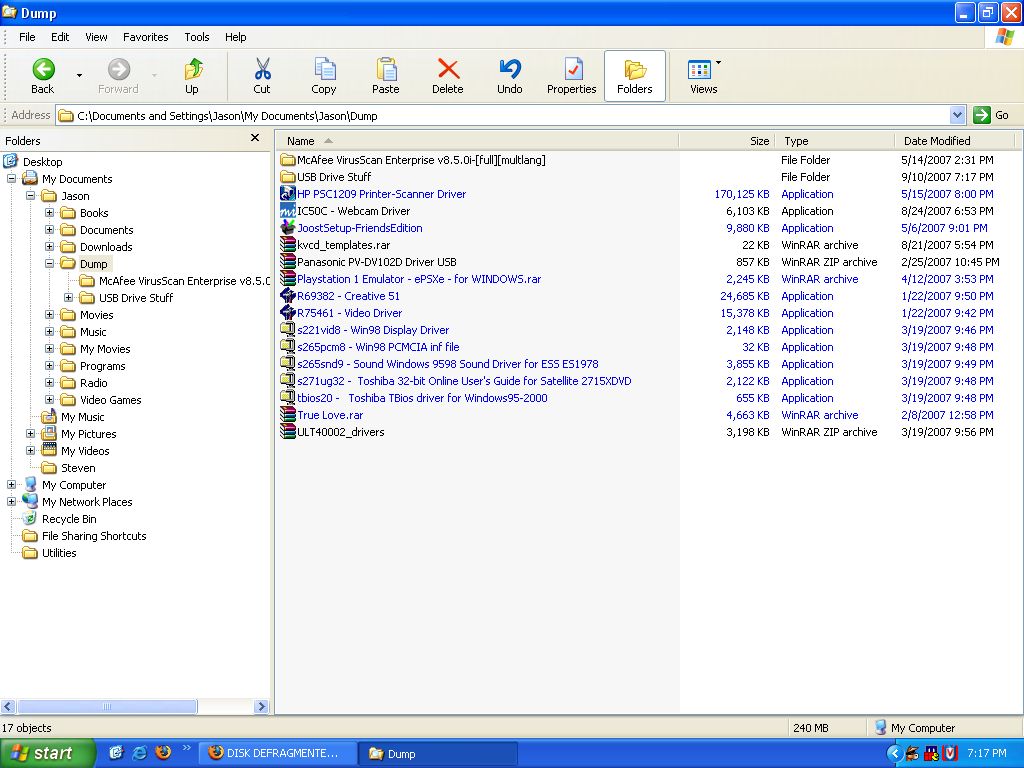Select the True Love.rar archive icon
The height and width of the screenshot is (768, 1024).
click(287, 414)
